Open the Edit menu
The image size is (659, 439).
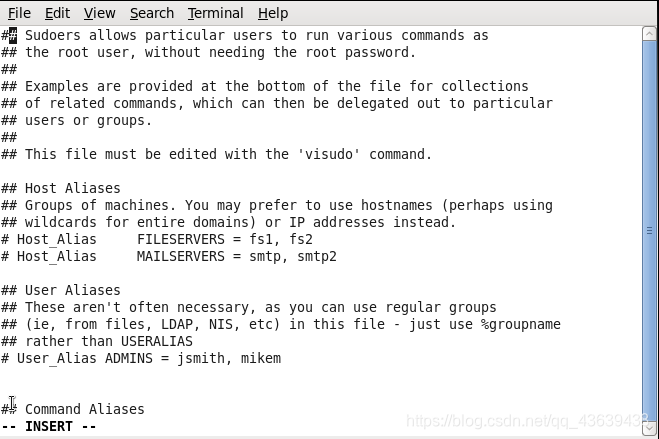click(58, 13)
